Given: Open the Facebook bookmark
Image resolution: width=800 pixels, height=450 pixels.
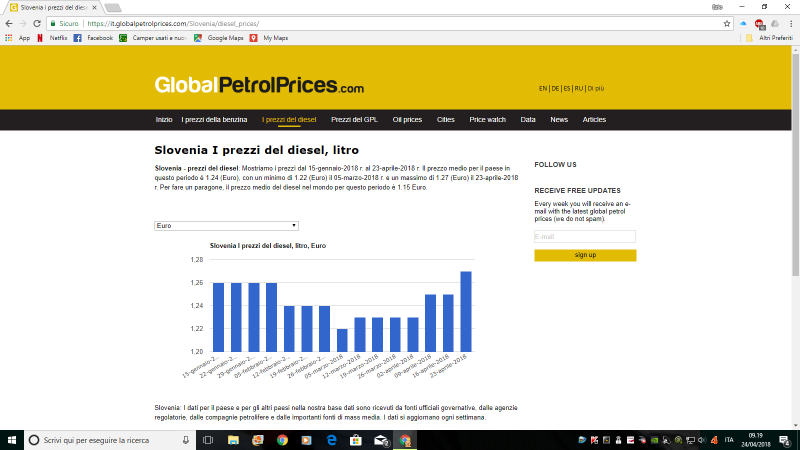Looking at the screenshot, I should [x=93, y=38].
